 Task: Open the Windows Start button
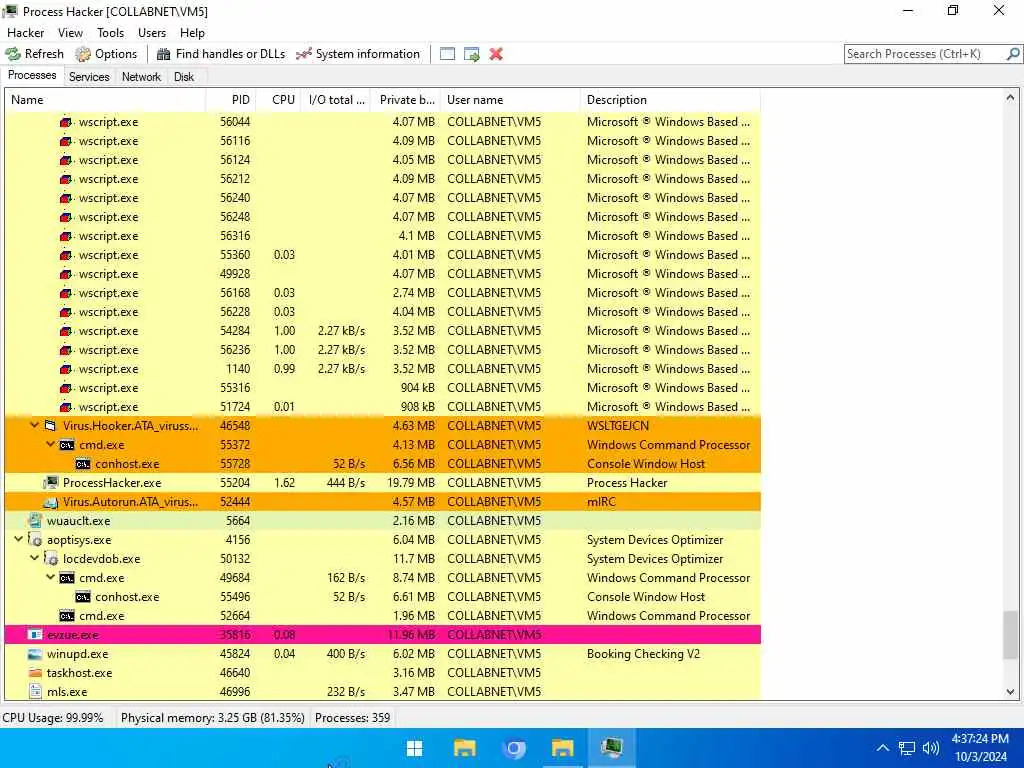click(x=415, y=748)
